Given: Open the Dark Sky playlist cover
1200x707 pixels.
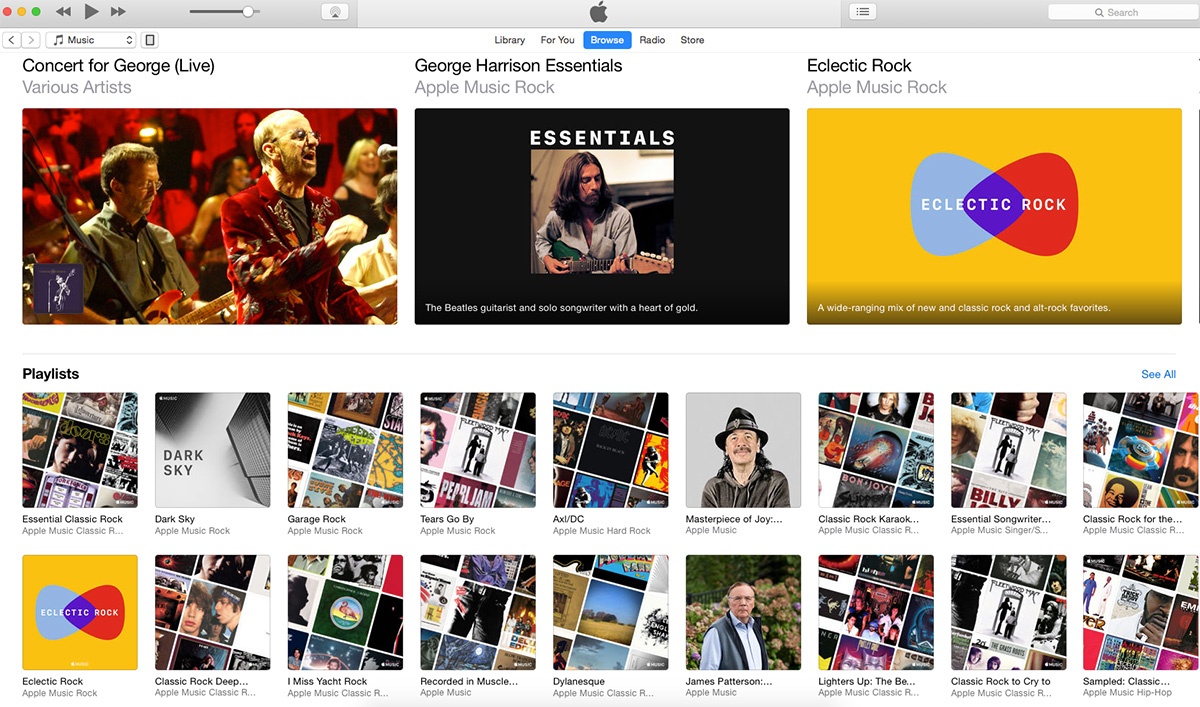Looking at the screenshot, I should coord(213,450).
